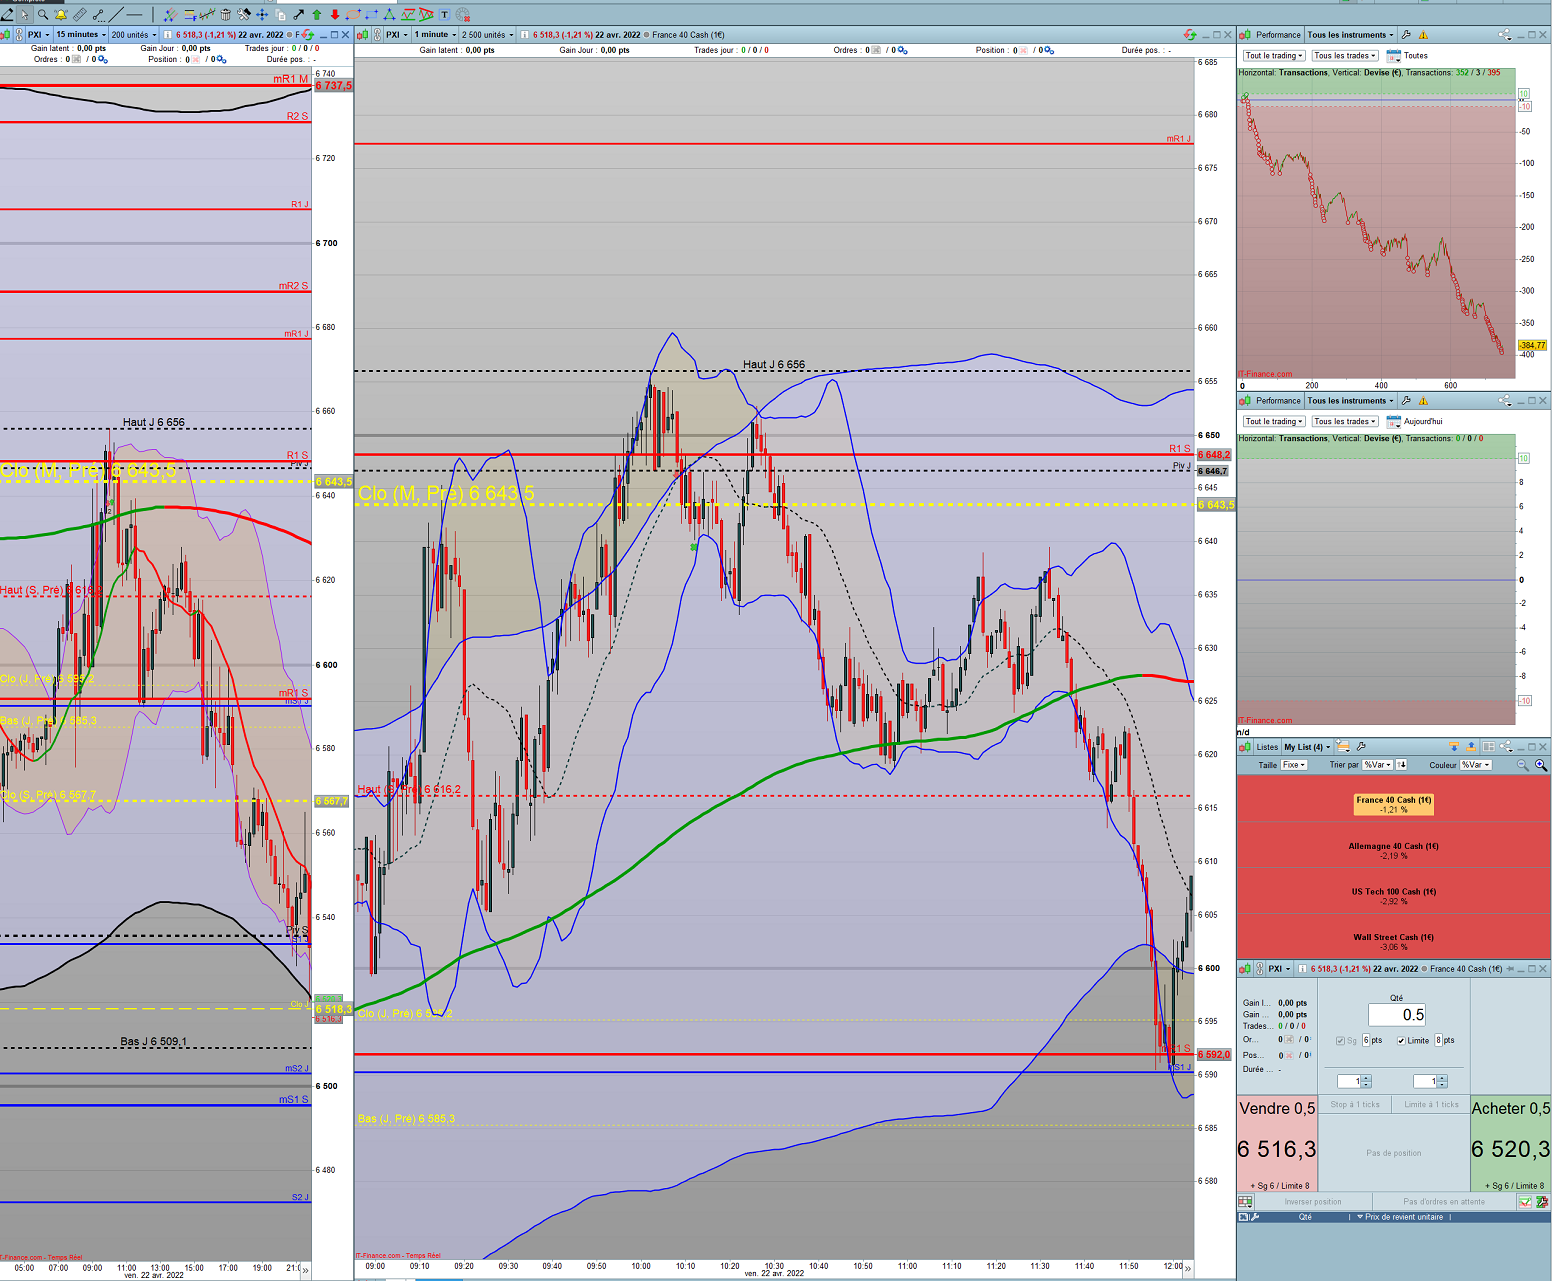Click the trash can delete-objects icon
1552x1281 pixels.
(x=225, y=15)
